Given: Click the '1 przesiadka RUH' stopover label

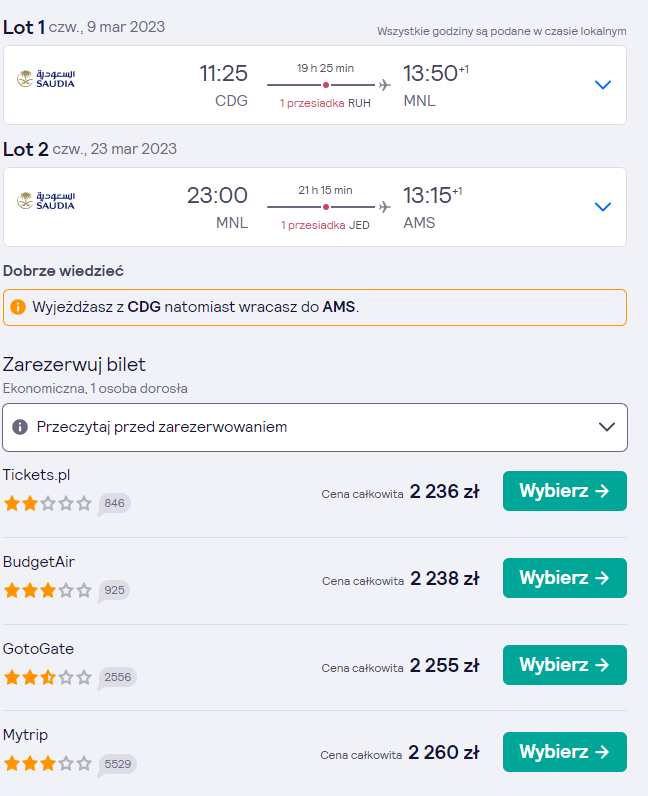Looking at the screenshot, I should click(x=325, y=103).
